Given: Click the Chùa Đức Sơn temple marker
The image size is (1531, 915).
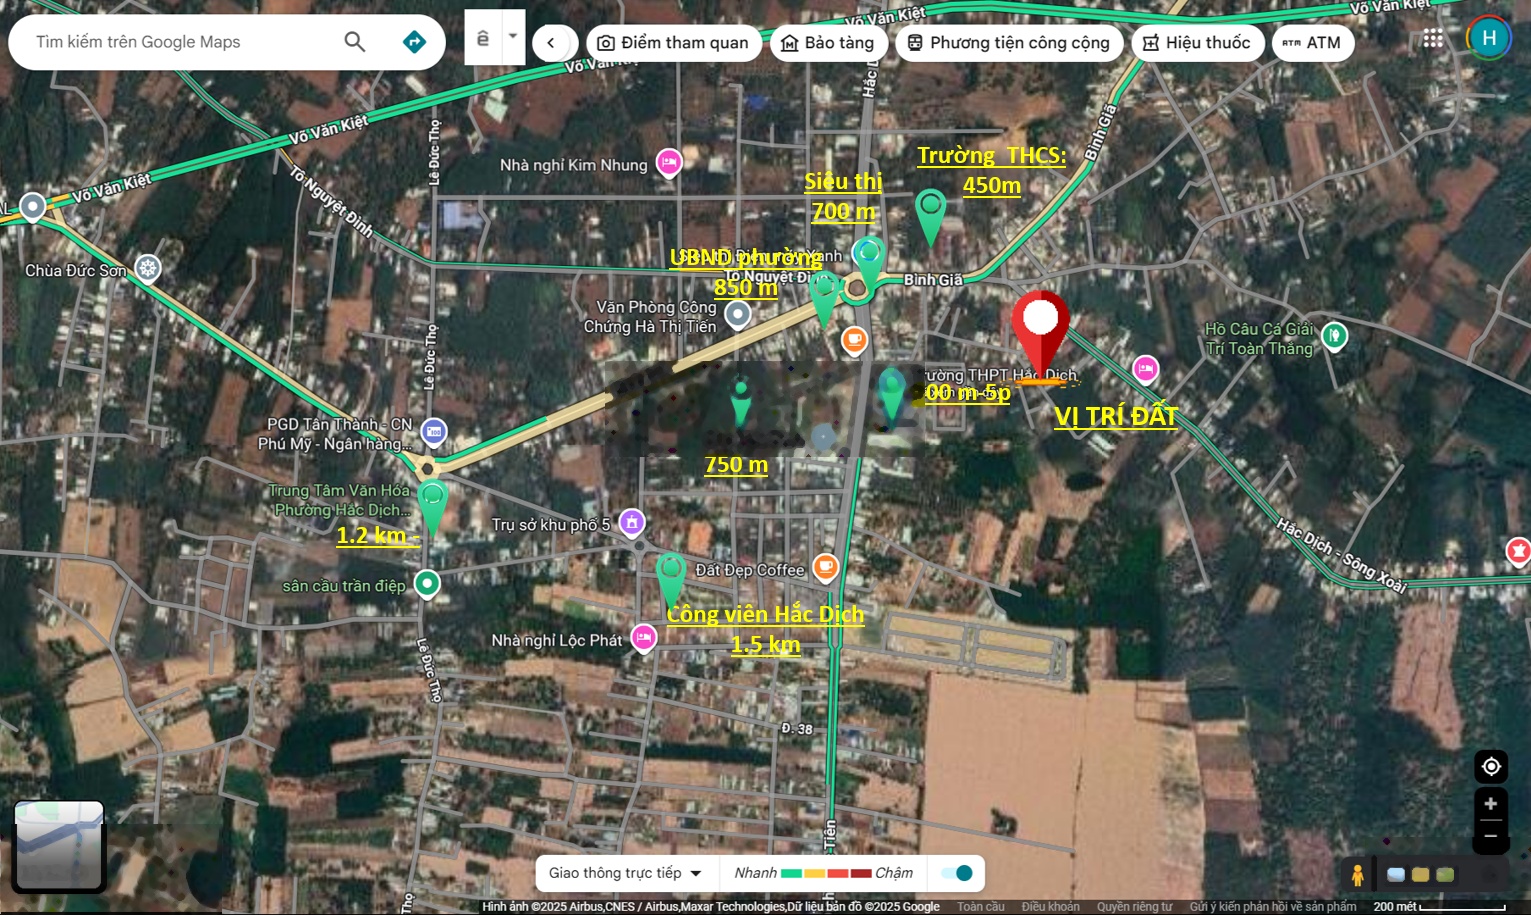Looking at the screenshot, I should point(148,269).
